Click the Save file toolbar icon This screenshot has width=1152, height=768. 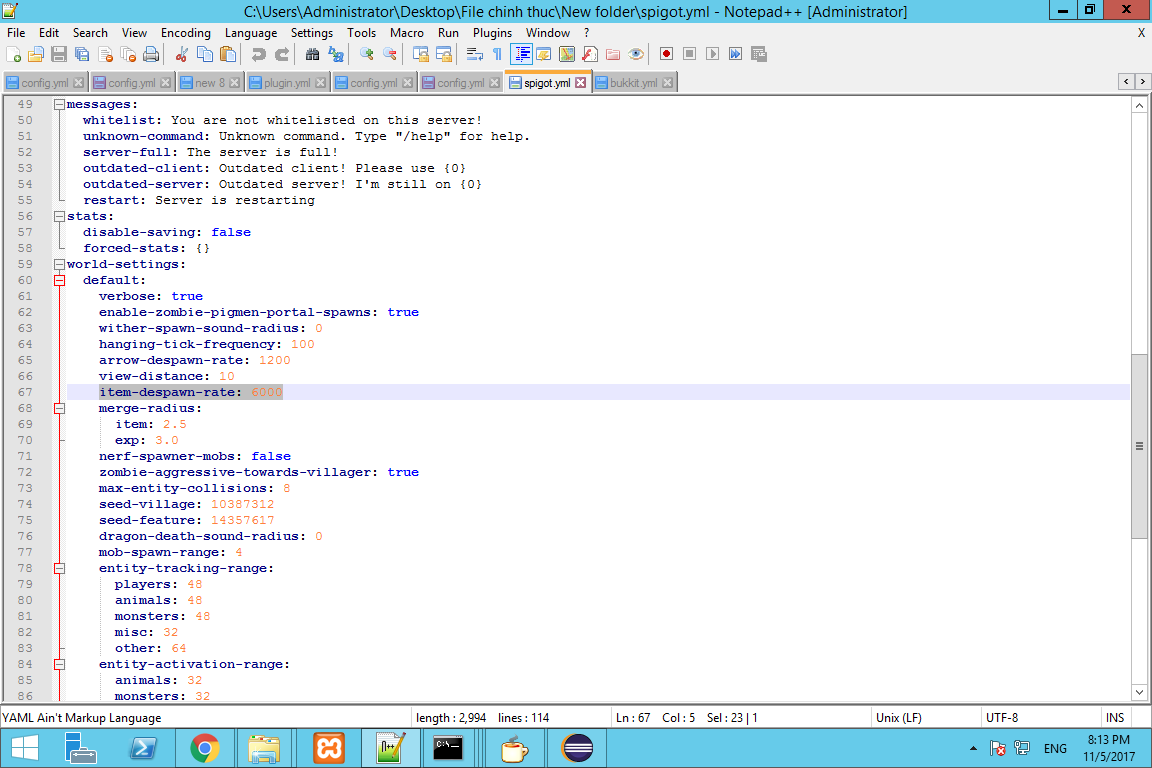(58, 54)
